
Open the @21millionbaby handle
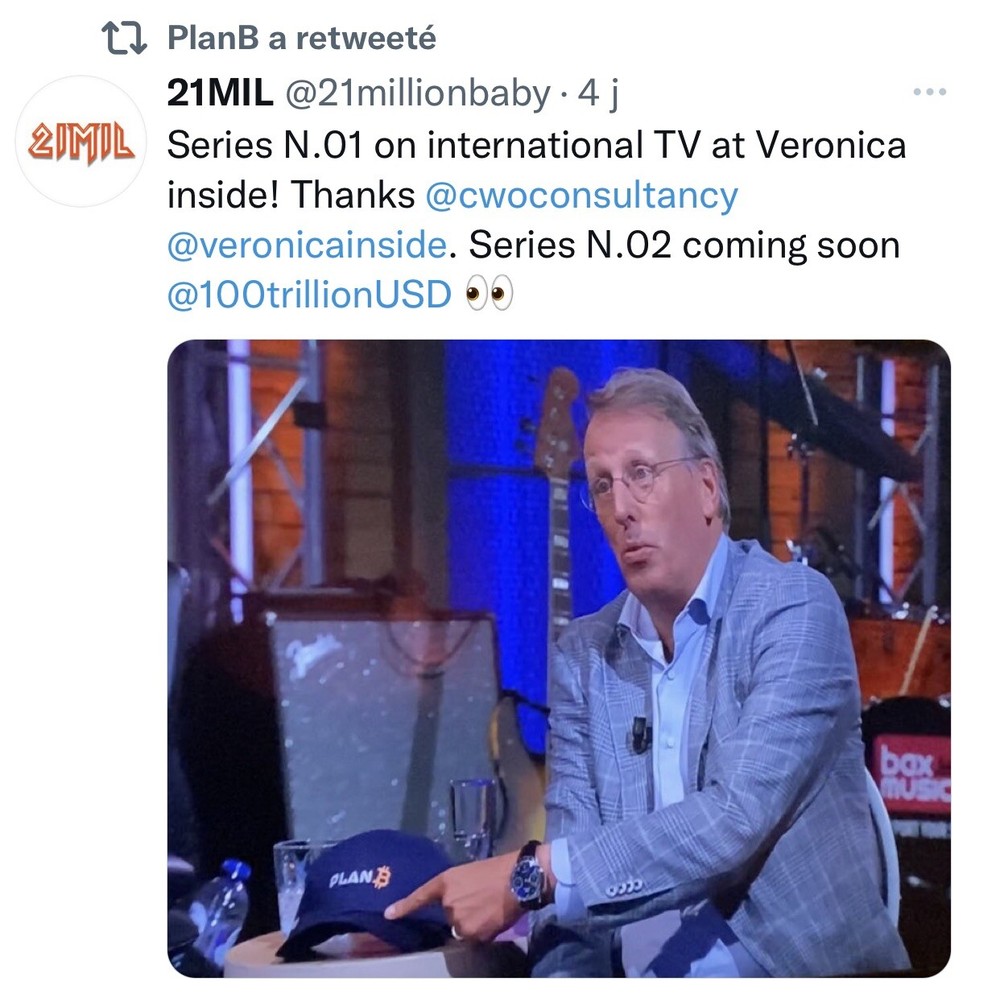coord(418,94)
